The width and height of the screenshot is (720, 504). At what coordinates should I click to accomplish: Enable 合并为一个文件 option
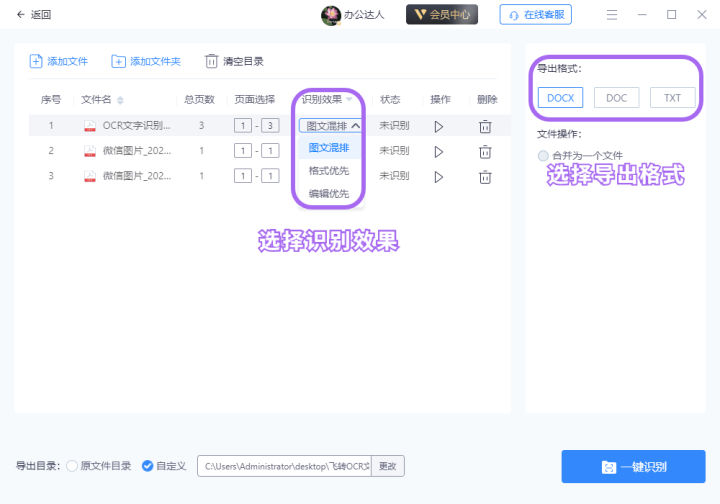[x=543, y=156]
